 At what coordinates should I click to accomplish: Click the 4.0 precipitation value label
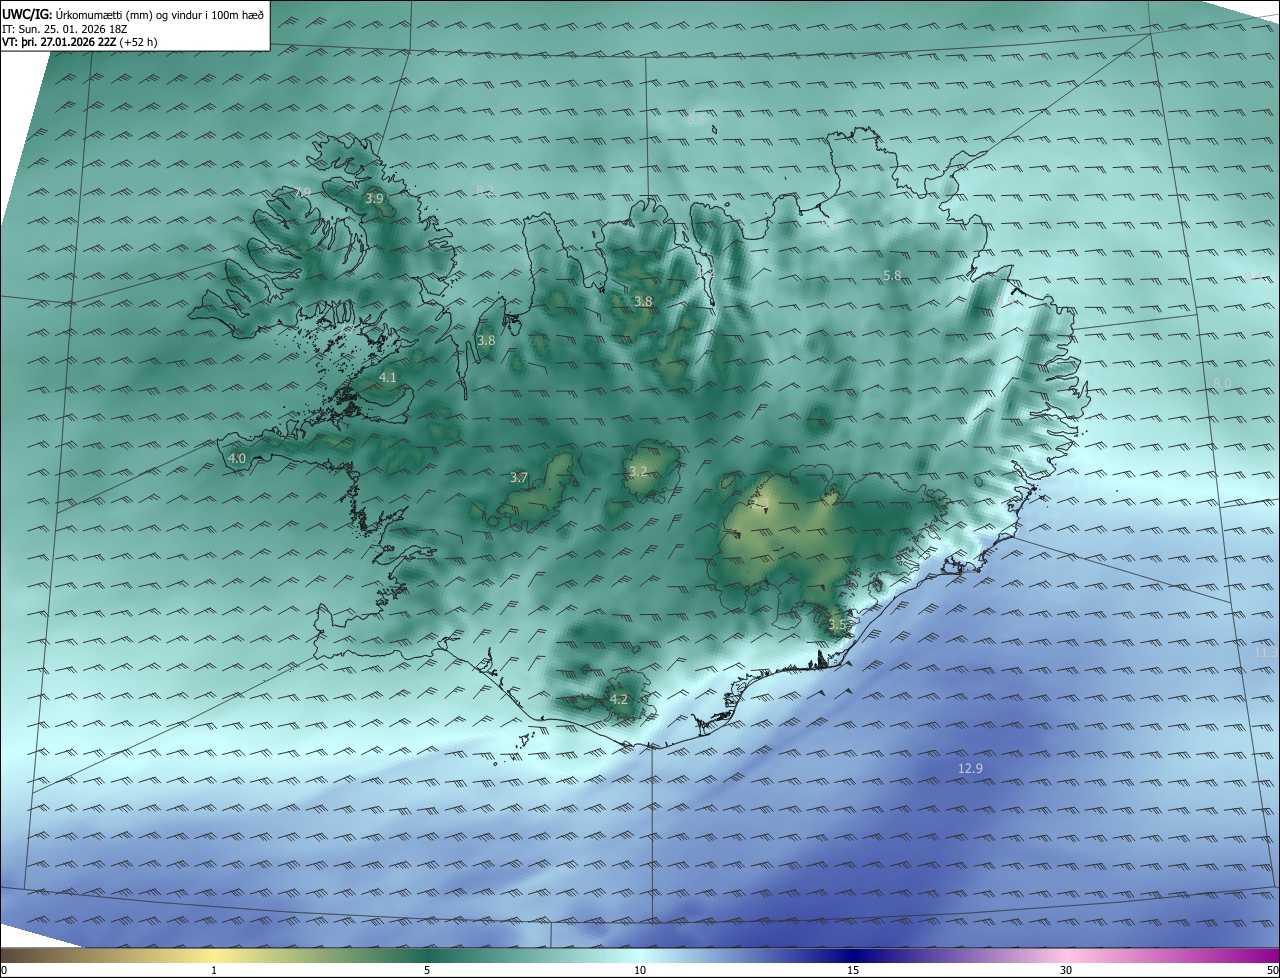[237, 458]
